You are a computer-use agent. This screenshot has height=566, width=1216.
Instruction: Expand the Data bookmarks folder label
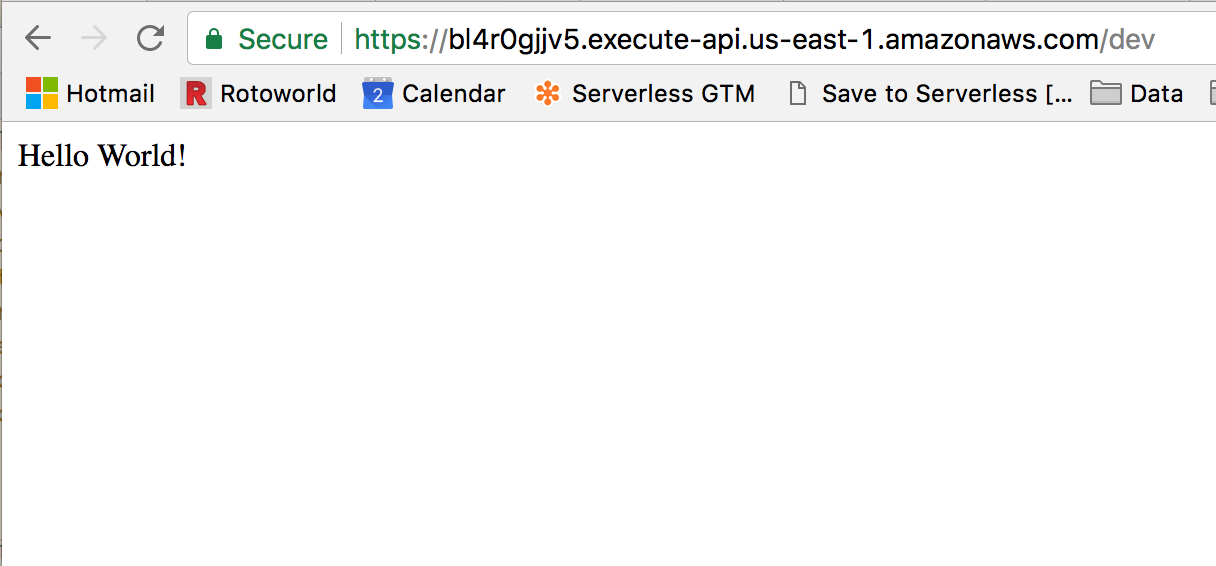[1157, 93]
